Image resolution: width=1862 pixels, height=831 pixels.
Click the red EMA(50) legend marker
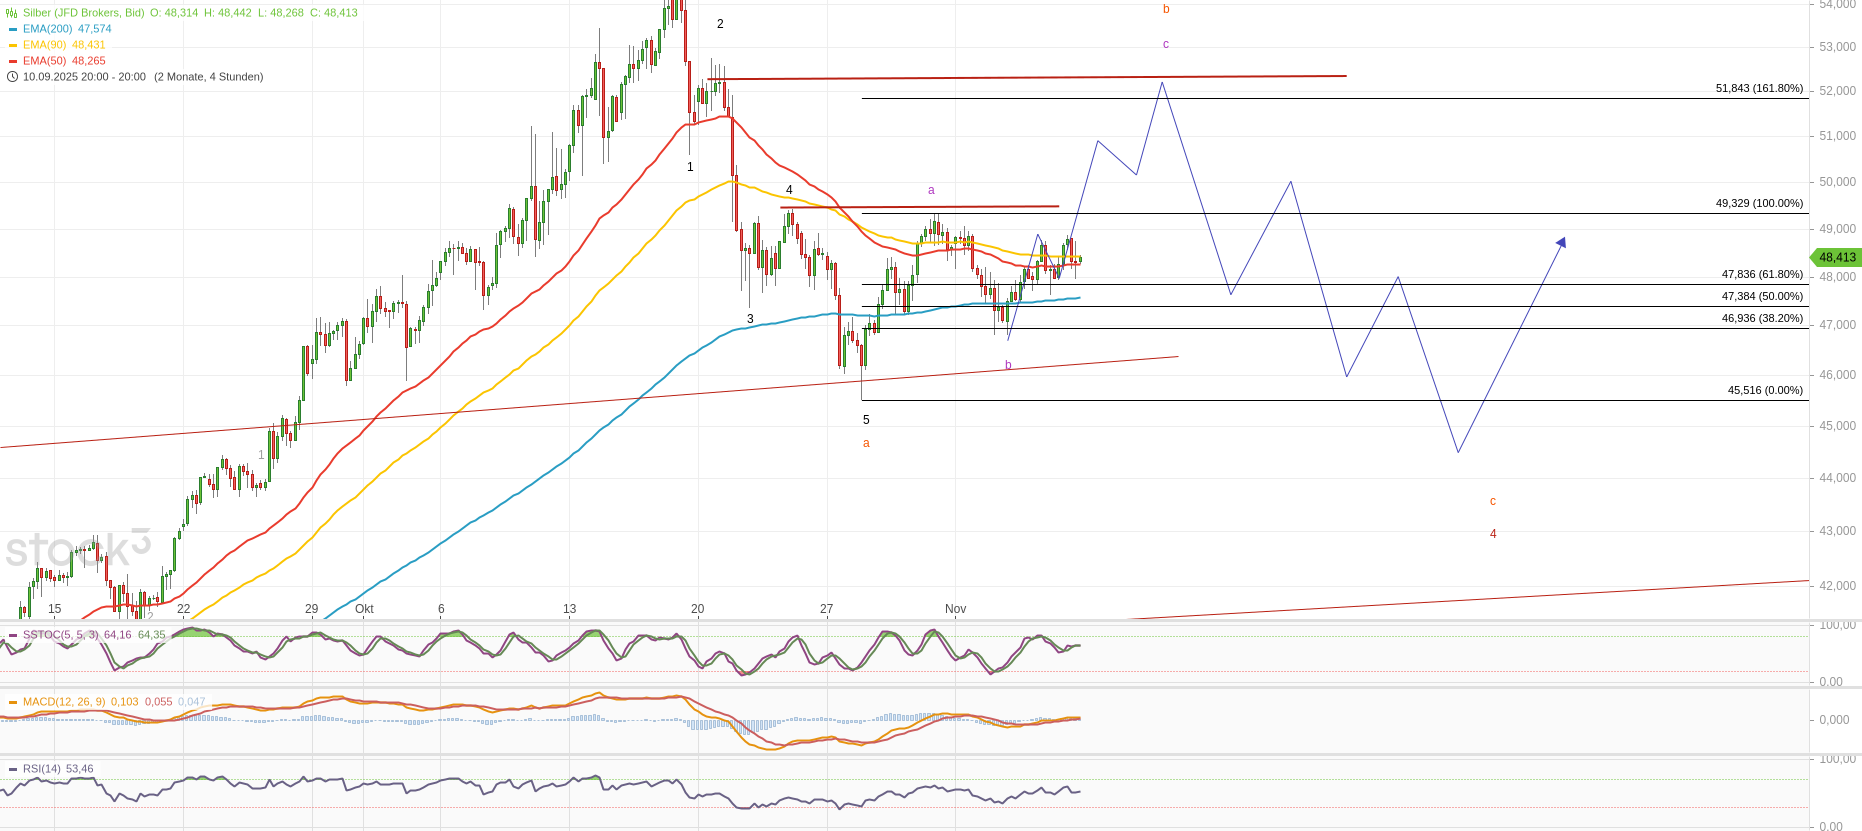tap(13, 61)
